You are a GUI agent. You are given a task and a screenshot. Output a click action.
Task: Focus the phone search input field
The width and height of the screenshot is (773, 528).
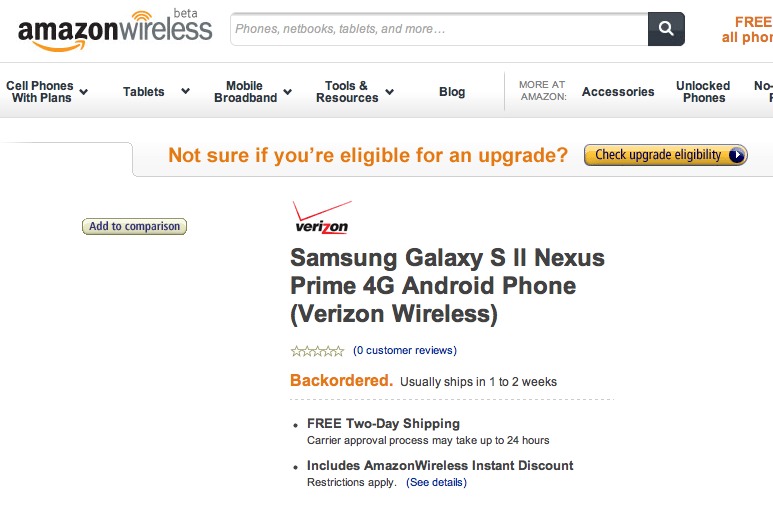440,29
